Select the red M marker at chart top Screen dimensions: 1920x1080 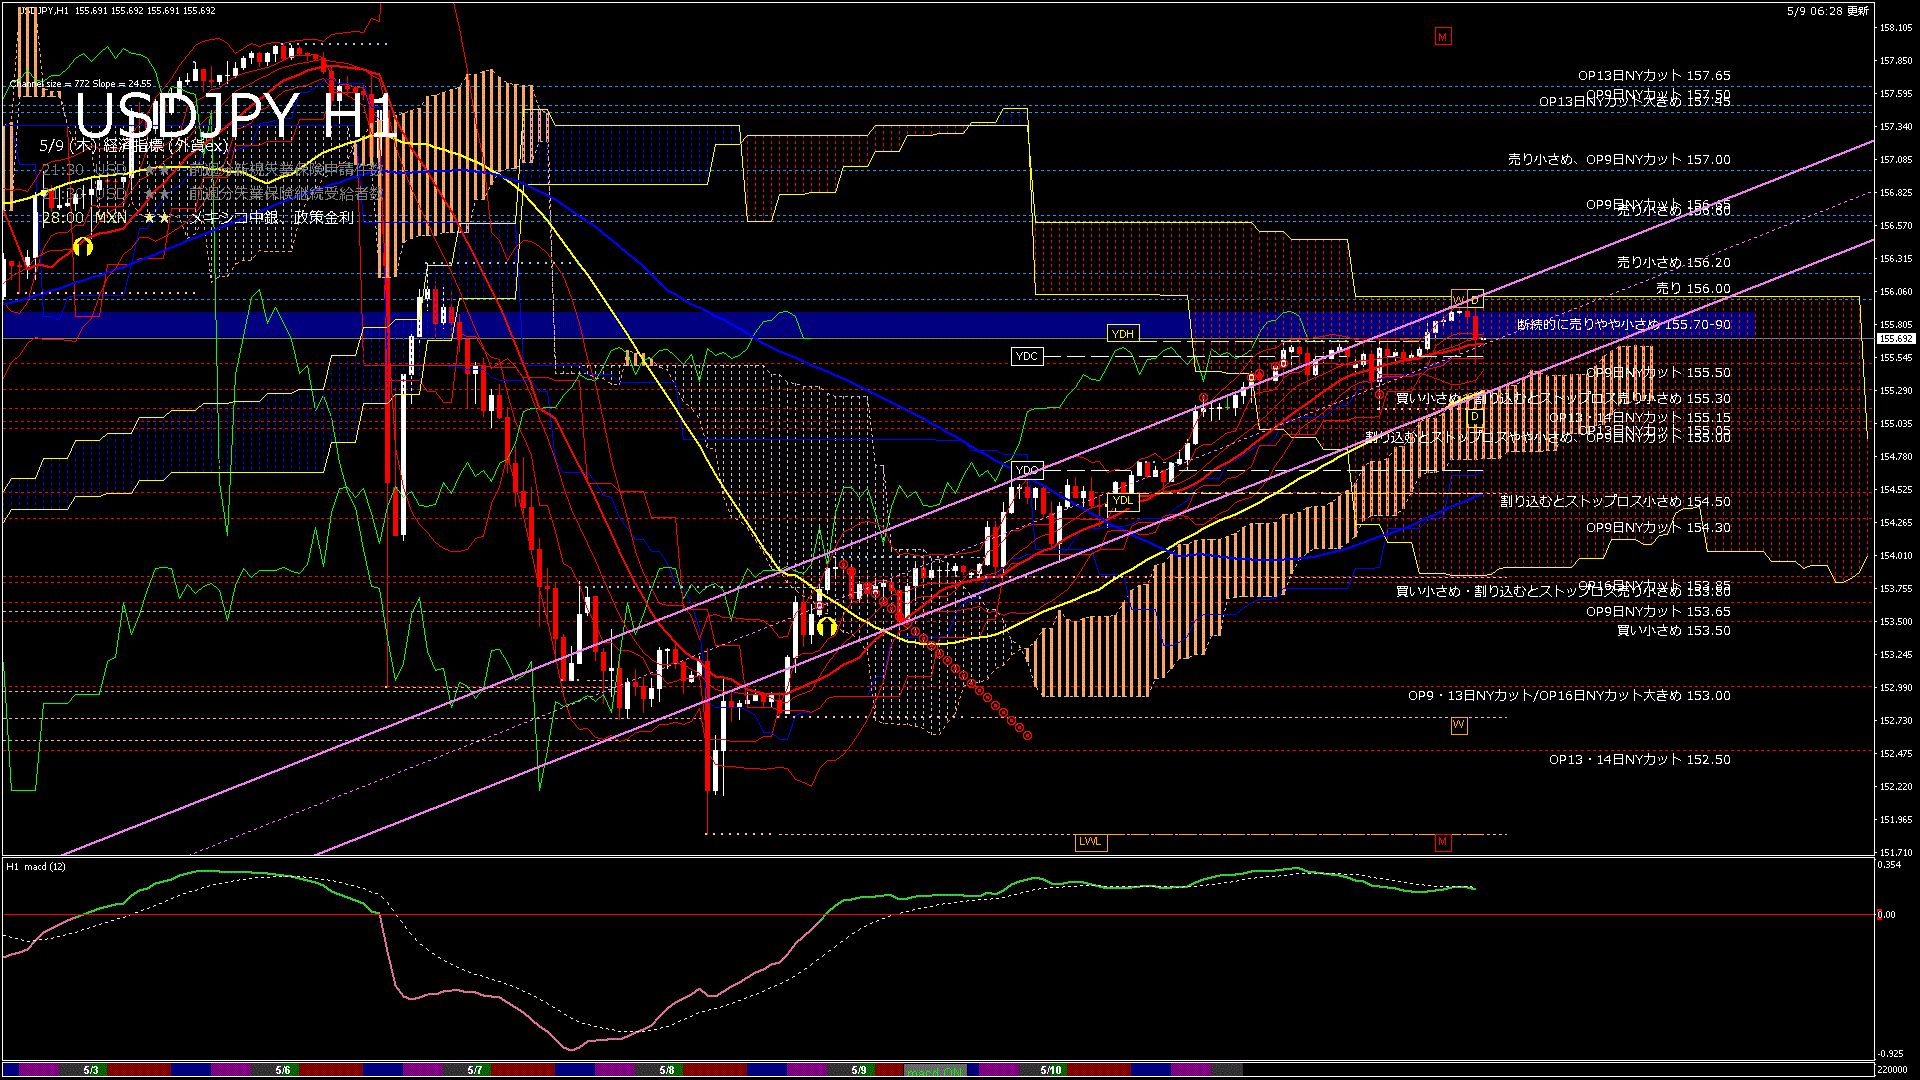point(1442,37)
